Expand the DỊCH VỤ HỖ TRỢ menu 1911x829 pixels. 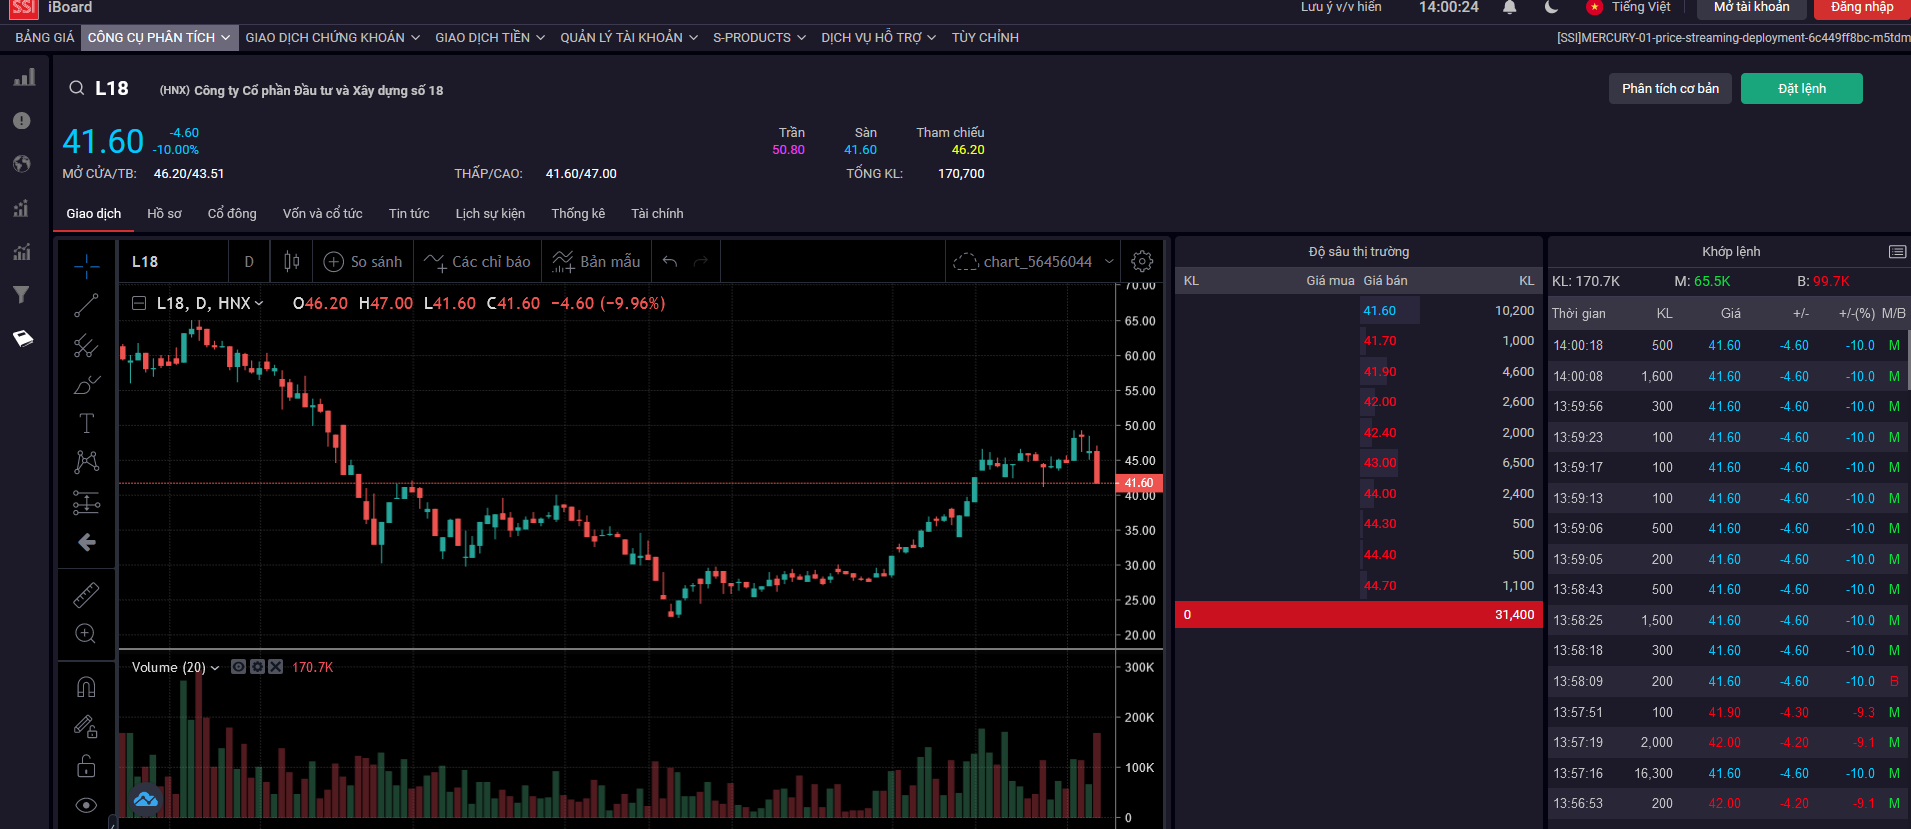(x=879, y=38)
